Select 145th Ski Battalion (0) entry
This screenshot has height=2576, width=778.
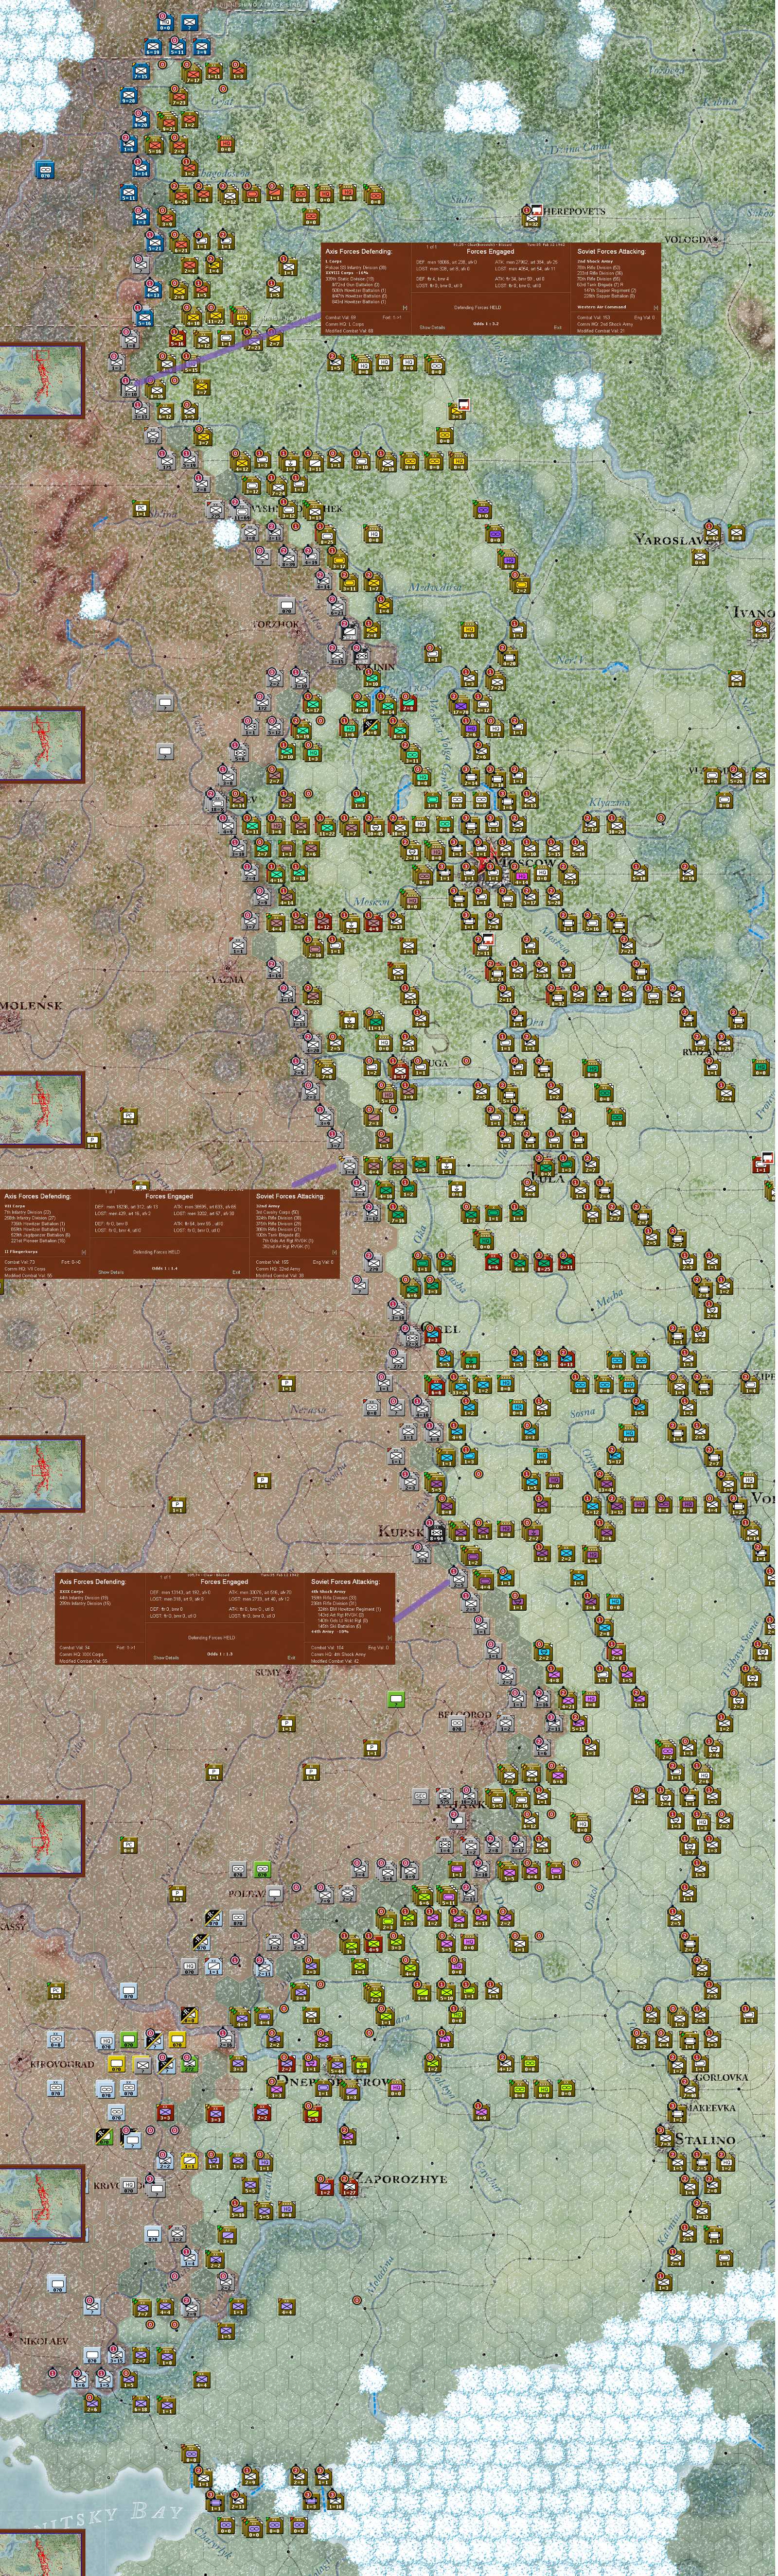pos(340,1626)
